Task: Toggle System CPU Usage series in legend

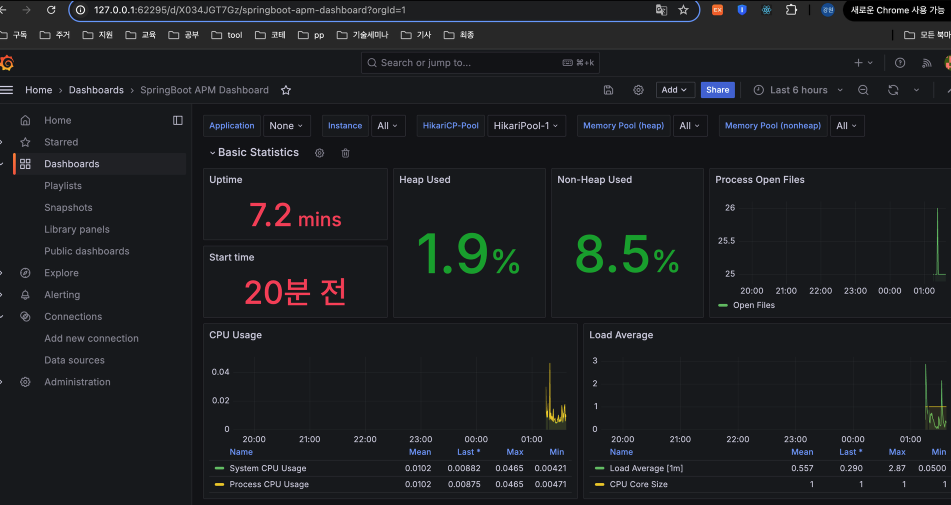Action: pos(267,468)
